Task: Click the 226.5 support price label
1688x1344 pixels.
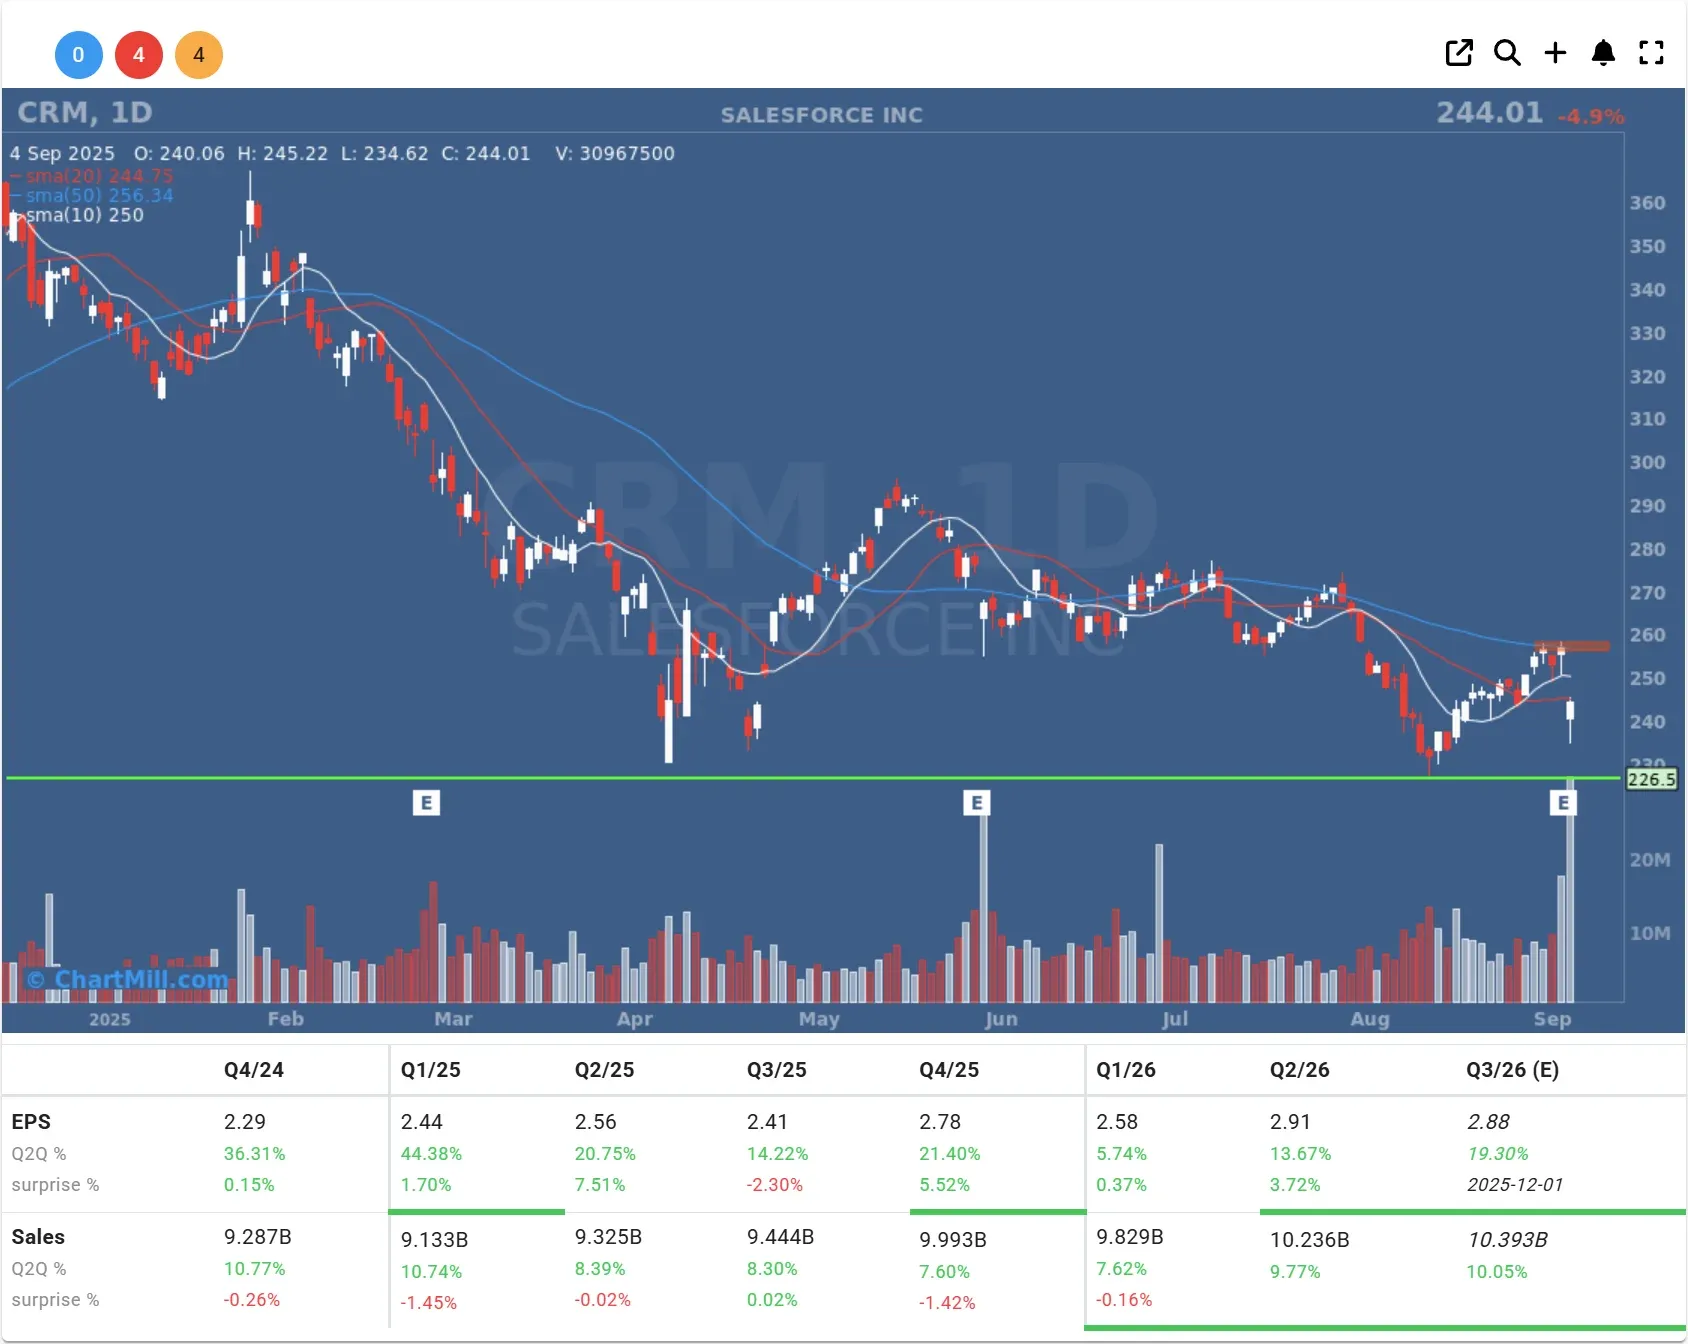Action: click(x=1651, y=779)
